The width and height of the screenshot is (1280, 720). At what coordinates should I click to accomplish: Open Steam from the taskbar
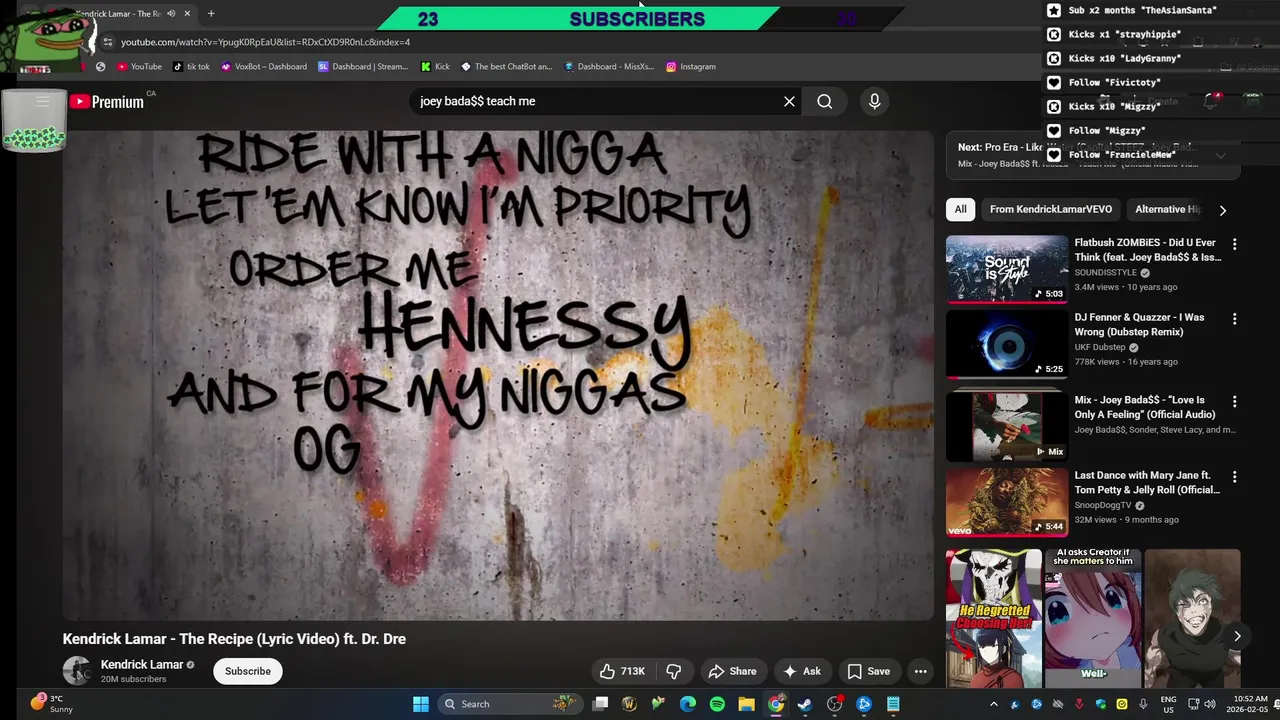805,704
